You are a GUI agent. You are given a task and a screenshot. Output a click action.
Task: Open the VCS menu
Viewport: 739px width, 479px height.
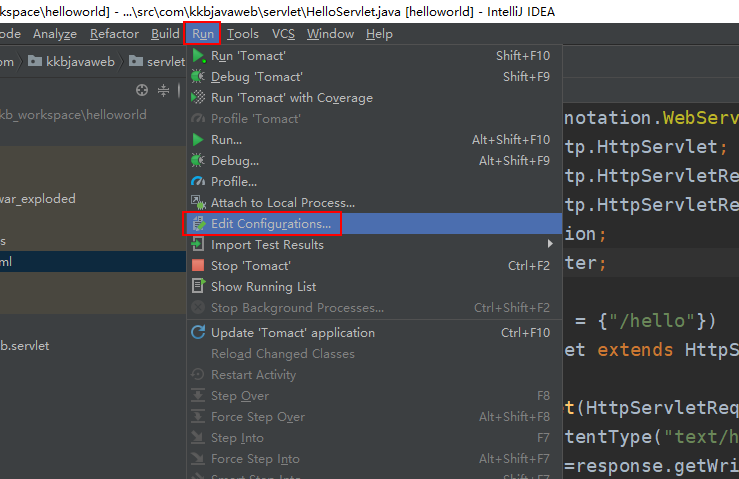click(283, 34)
